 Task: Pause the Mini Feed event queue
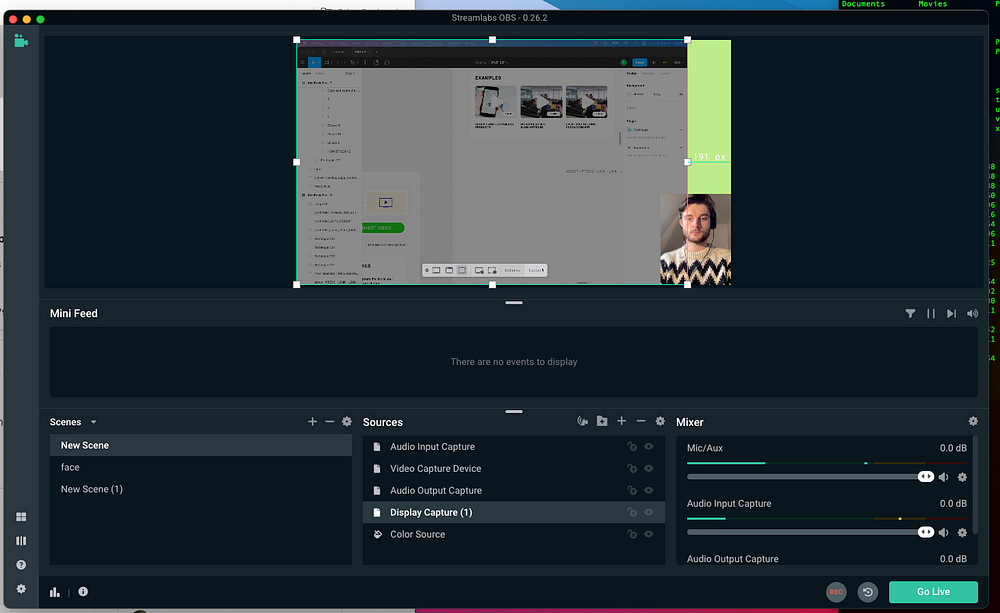[x=931, y=314]
